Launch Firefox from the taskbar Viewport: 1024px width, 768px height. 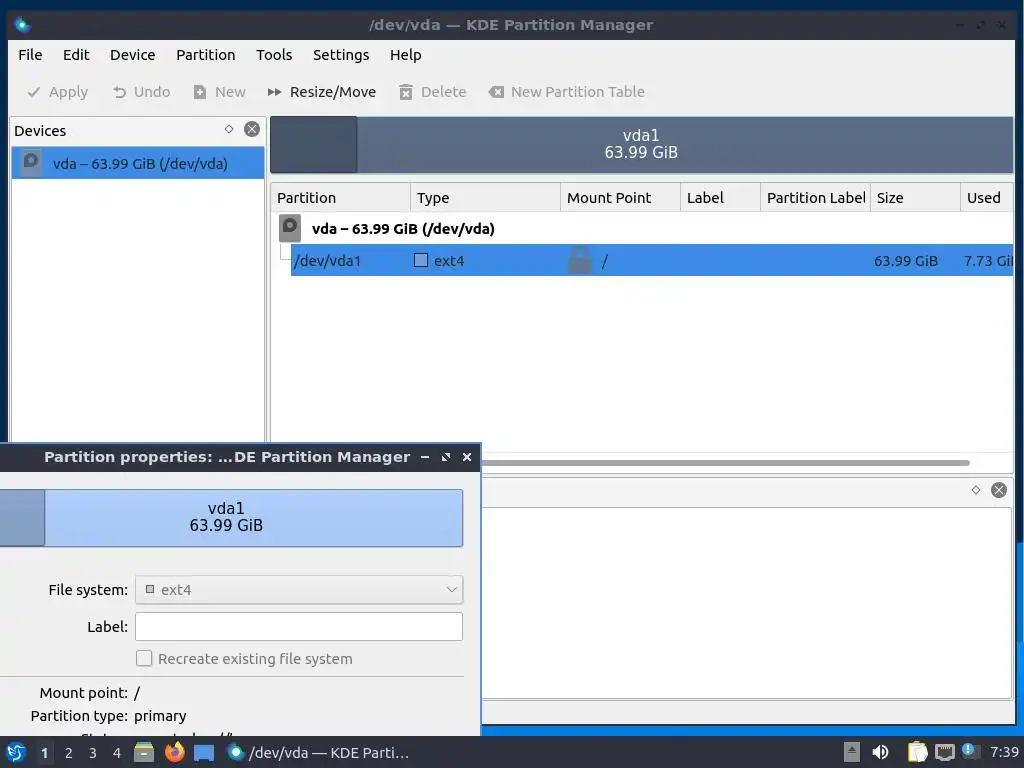tap(174, 752)
